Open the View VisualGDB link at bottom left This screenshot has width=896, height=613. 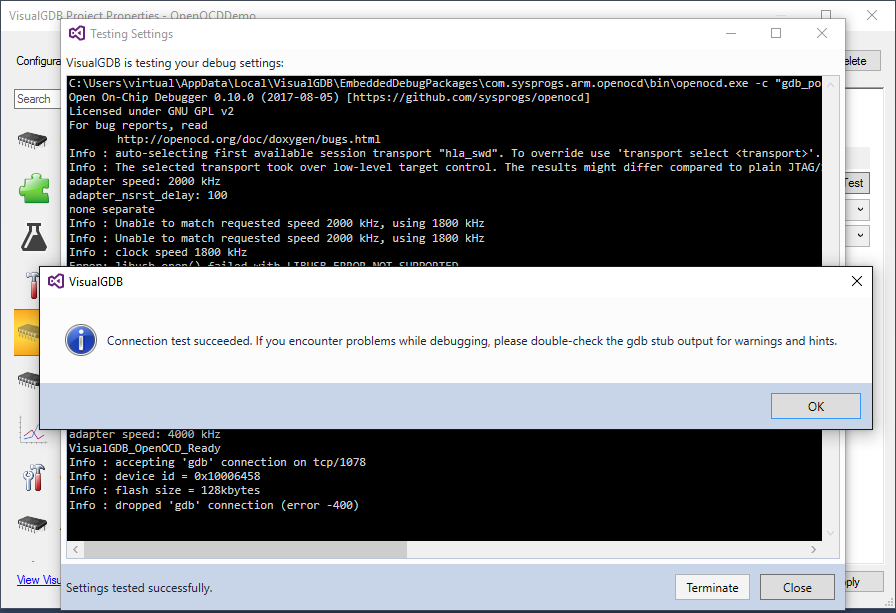38,580
